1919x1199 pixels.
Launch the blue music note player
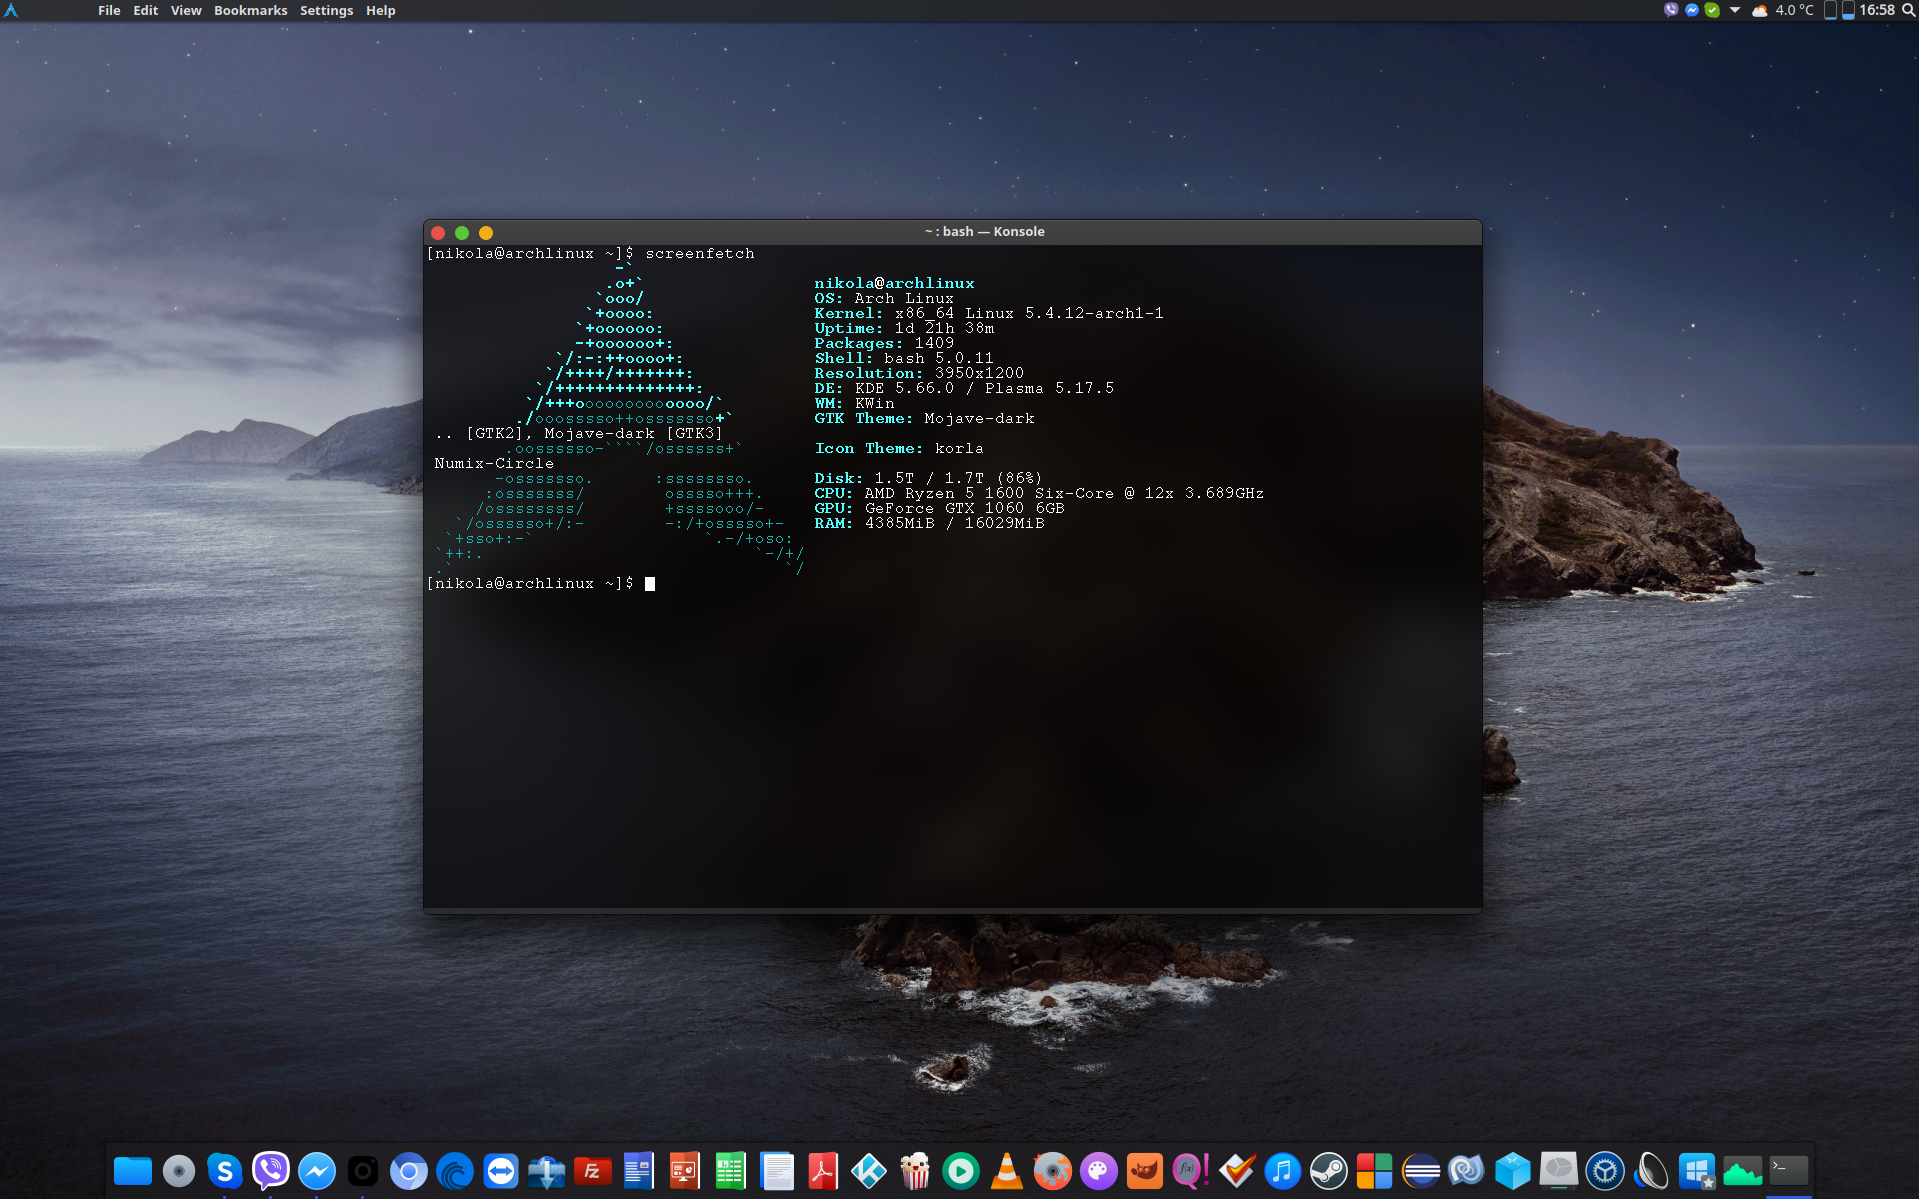[1283, 1171]
